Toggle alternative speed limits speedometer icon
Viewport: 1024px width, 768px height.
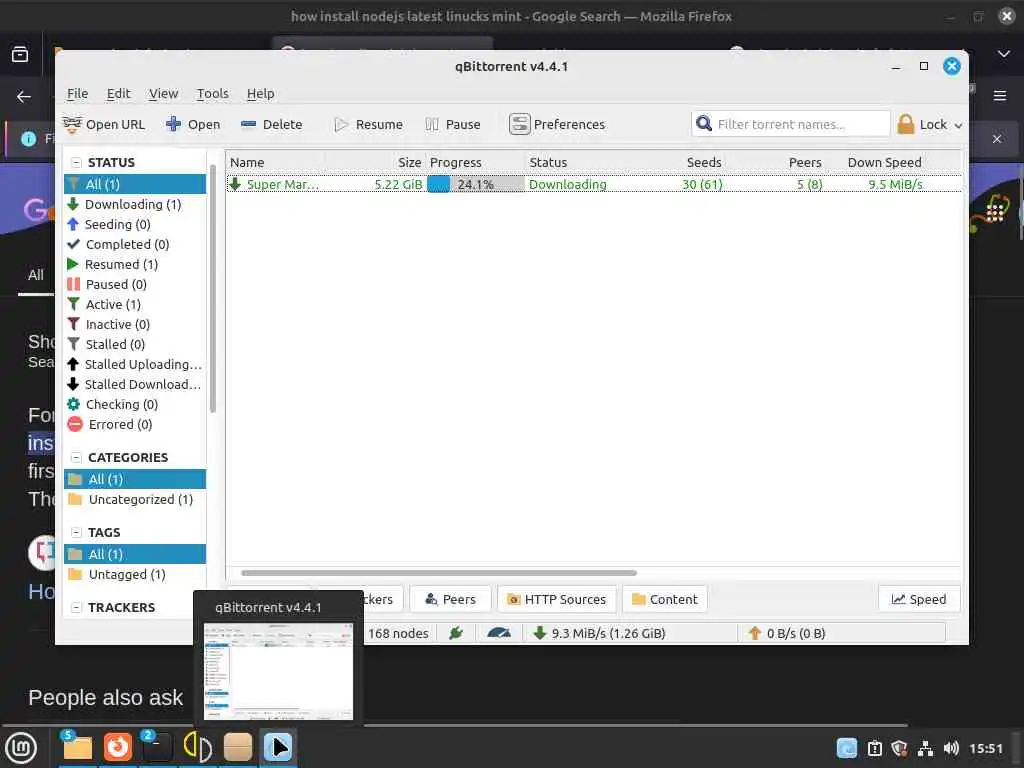pos(499,633)
